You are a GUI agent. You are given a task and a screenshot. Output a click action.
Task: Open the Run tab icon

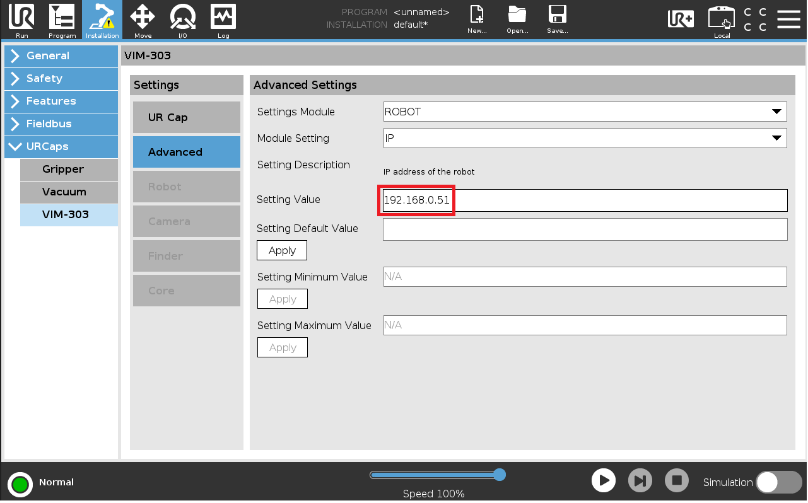pyautogui.click(x=22, y=20)
